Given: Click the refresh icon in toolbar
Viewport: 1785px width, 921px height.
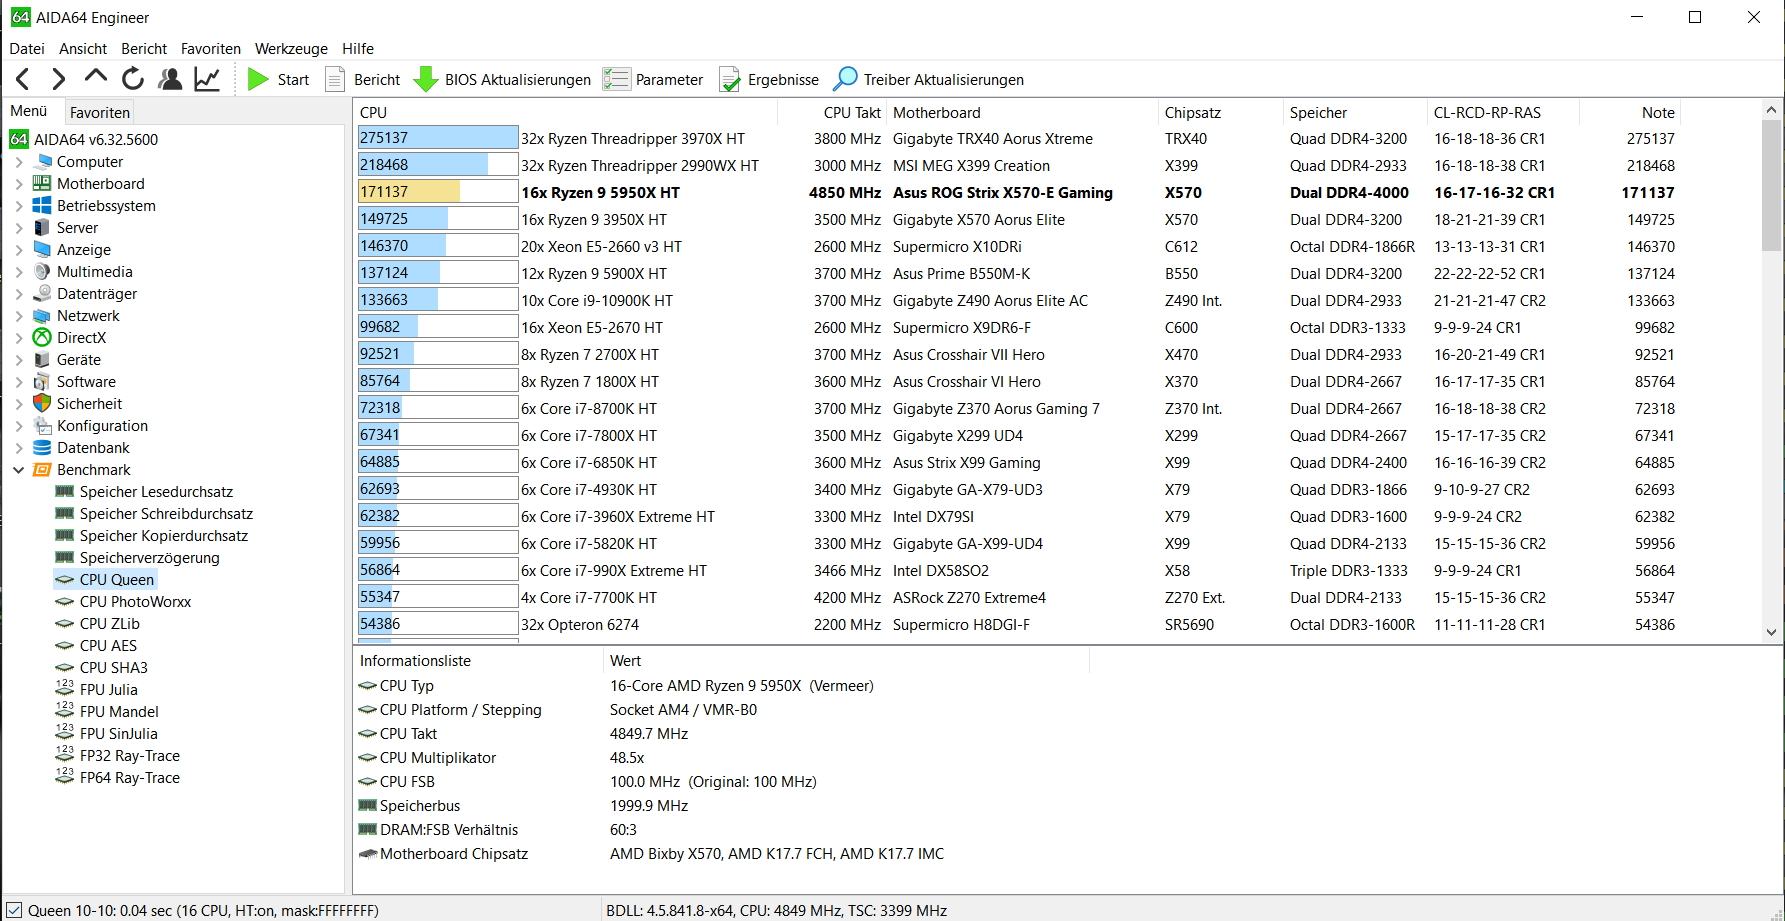Looking at the screenshot, I should (x=132, y=79).
